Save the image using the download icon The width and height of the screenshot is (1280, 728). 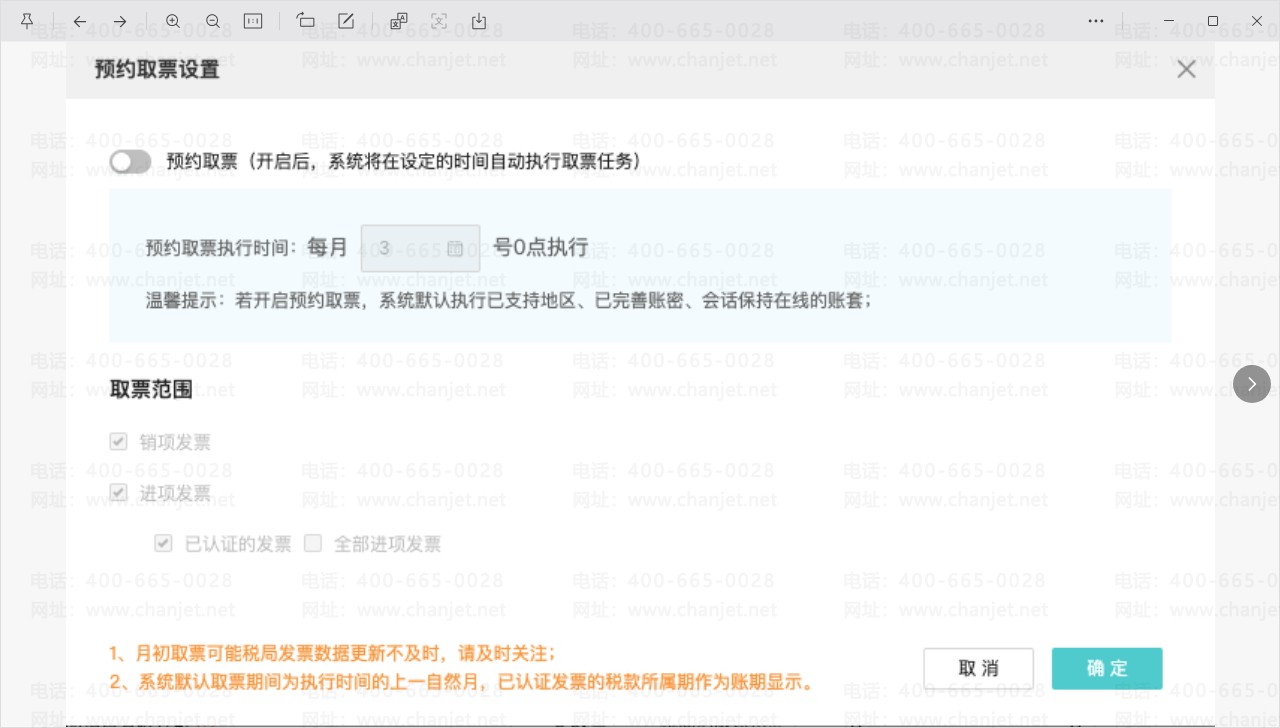point(479,21)
